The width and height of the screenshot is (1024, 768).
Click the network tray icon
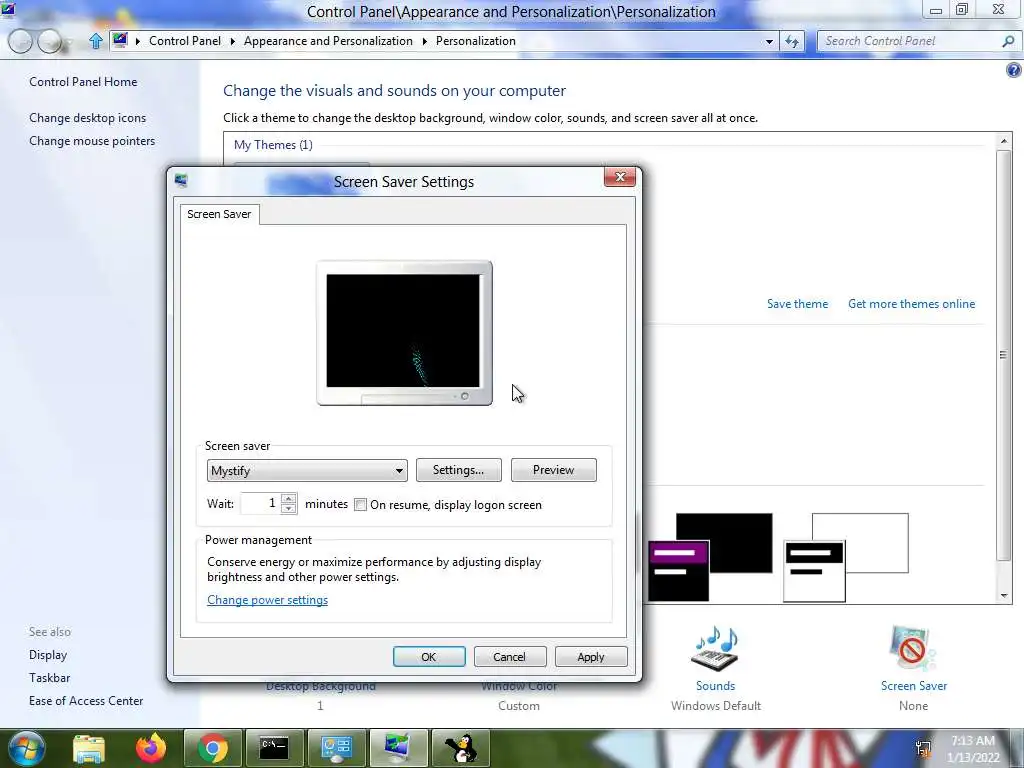click(923, 748)
